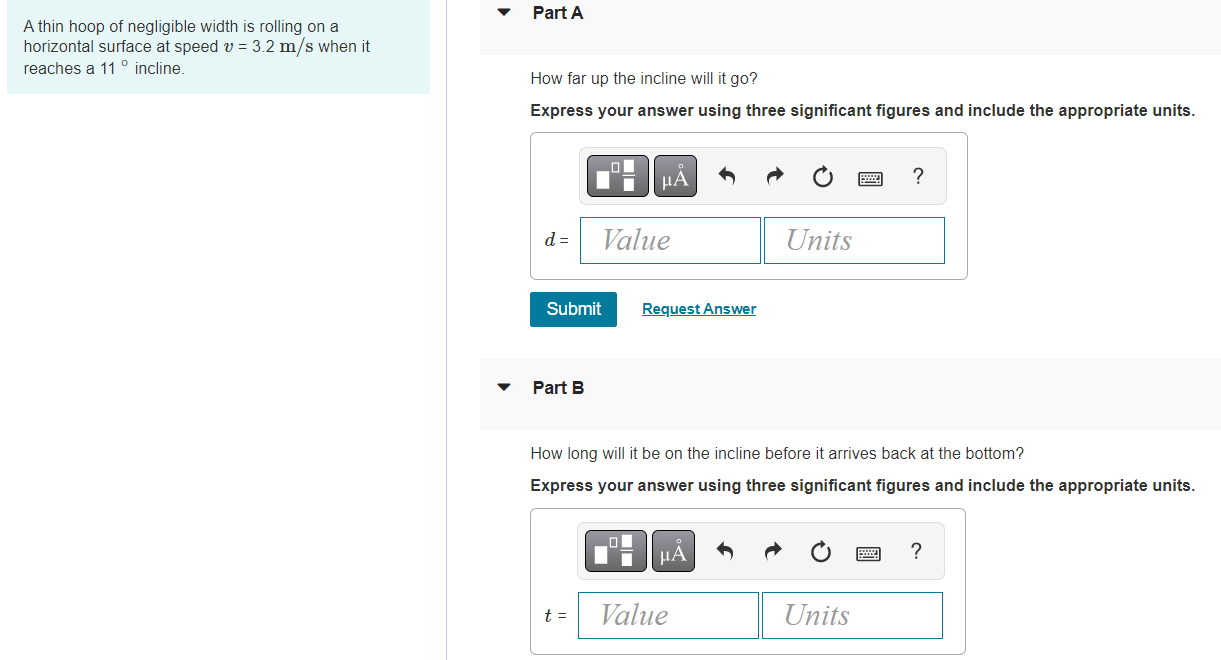1221x660 pixels.
Task: Open help question mark in Part B
Action: 917,551
